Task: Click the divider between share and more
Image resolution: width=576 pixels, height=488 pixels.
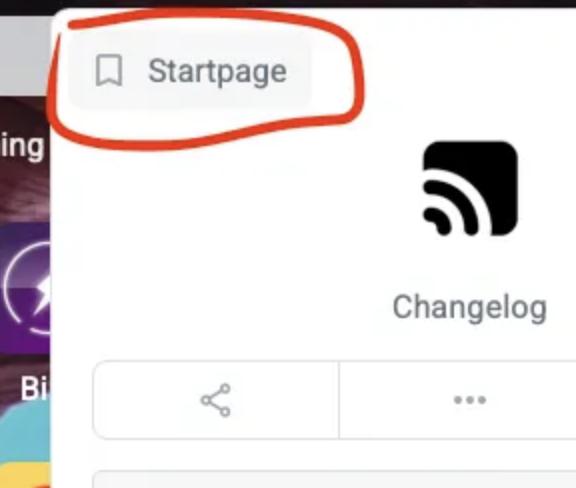Action: point(339,400)
